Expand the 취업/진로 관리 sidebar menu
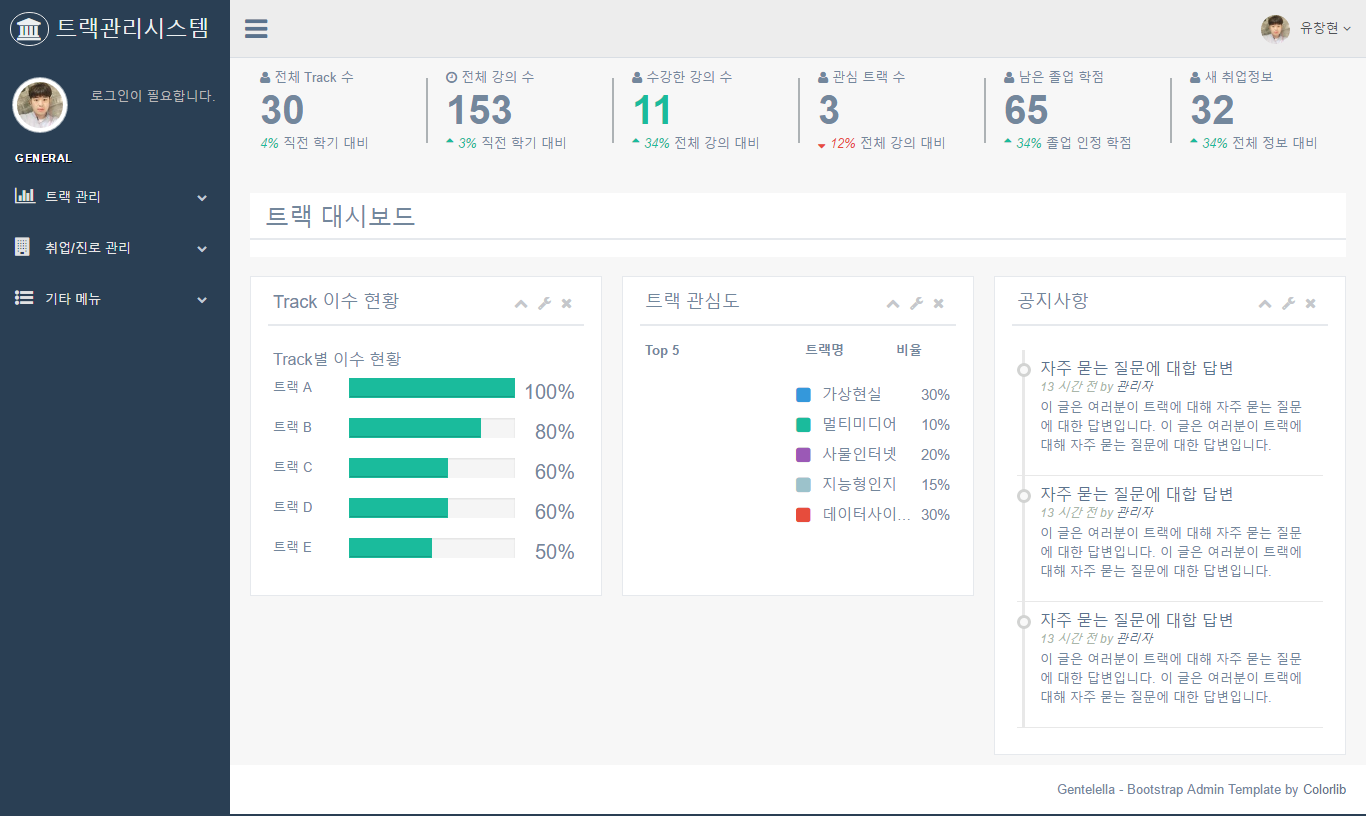The height and width of the screenshot is (816, 1366). 112,248
